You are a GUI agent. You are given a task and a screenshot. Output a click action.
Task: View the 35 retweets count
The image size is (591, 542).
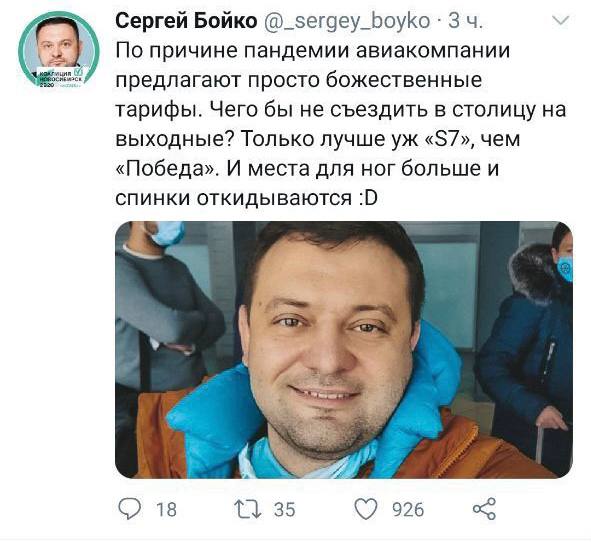click(285, 510)
